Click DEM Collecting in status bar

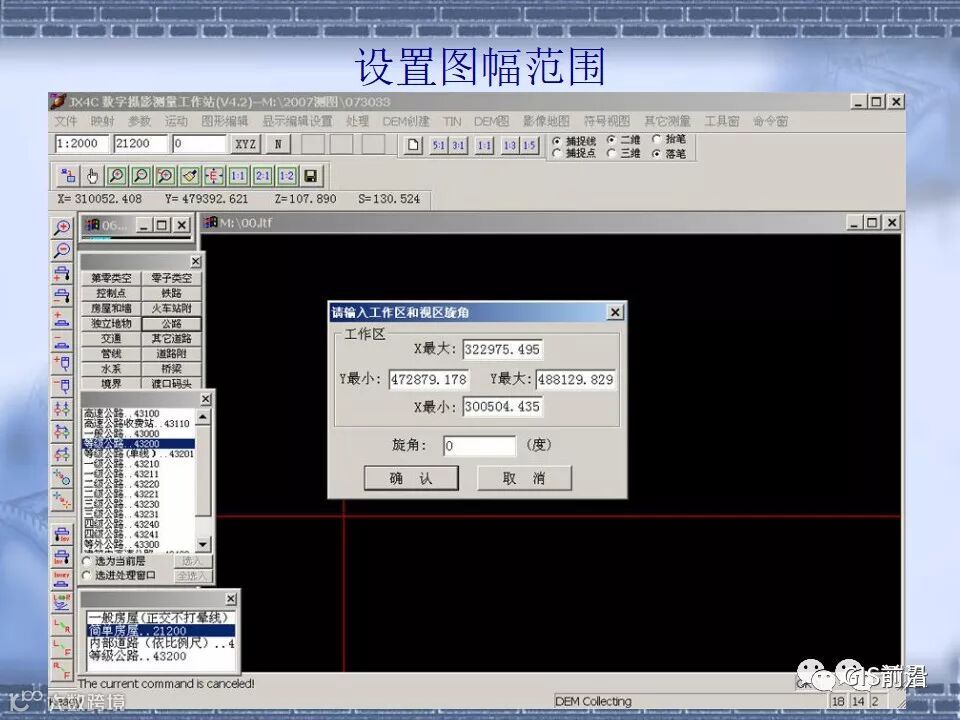(x=593, y=701)
